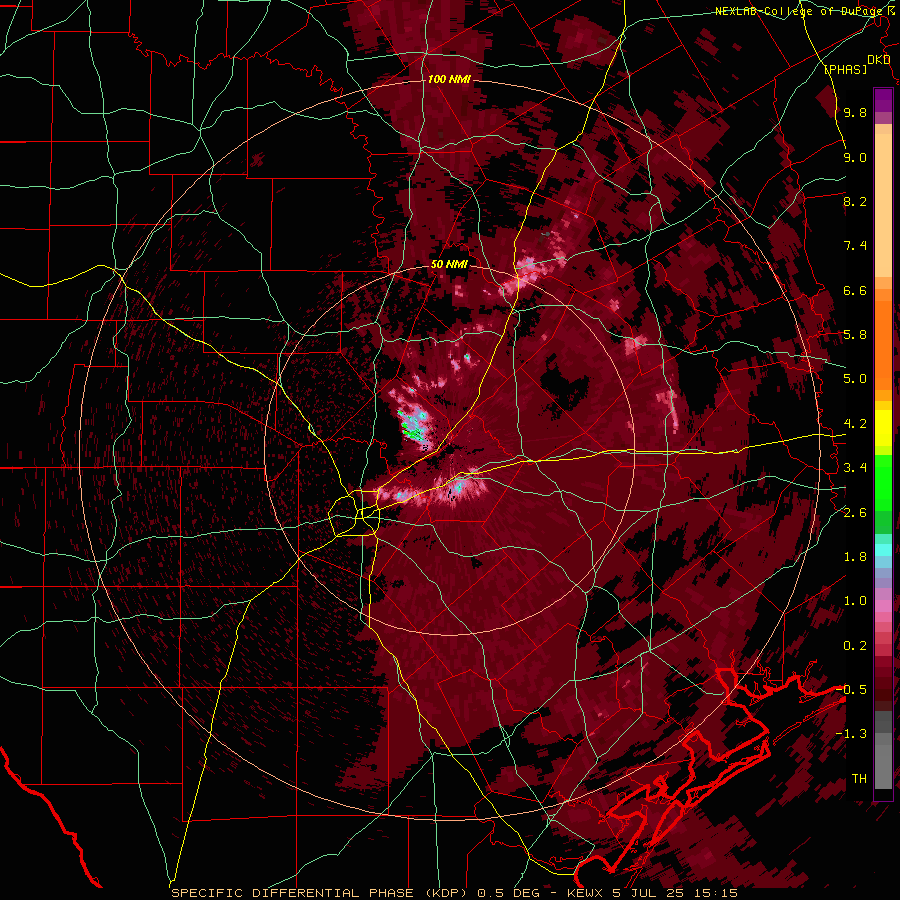Viewport: 900px width, 900px height.
Task: Pick the cyan band on the color bar
Action: click(883, 550)
